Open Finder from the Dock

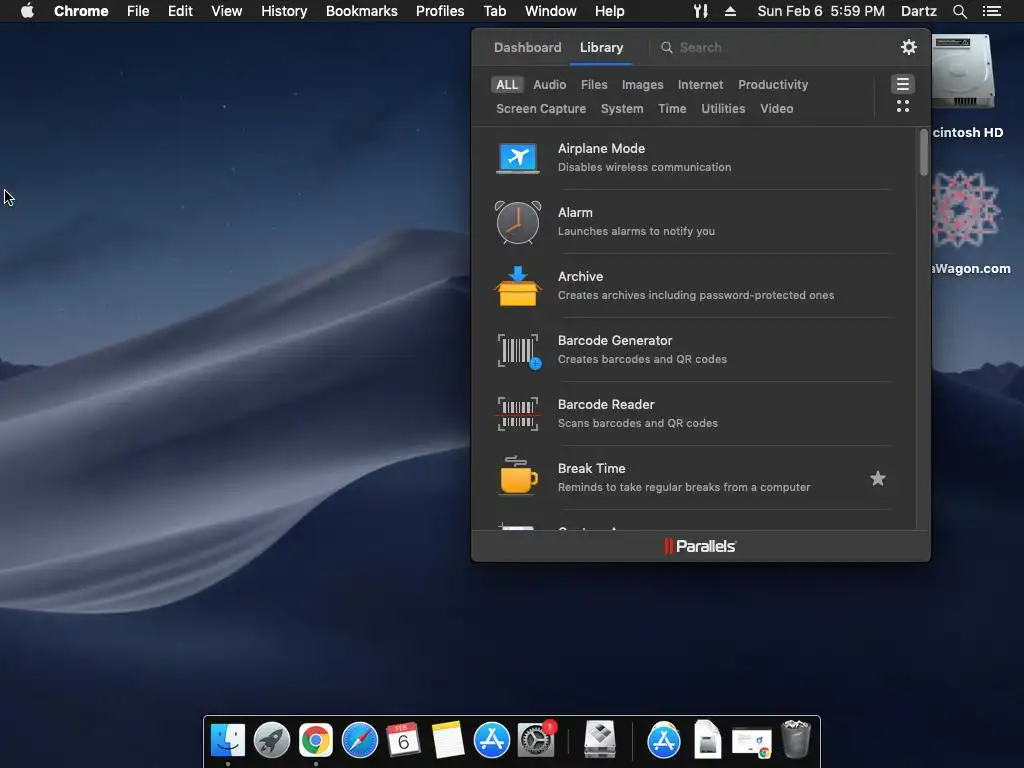[228, 740]
